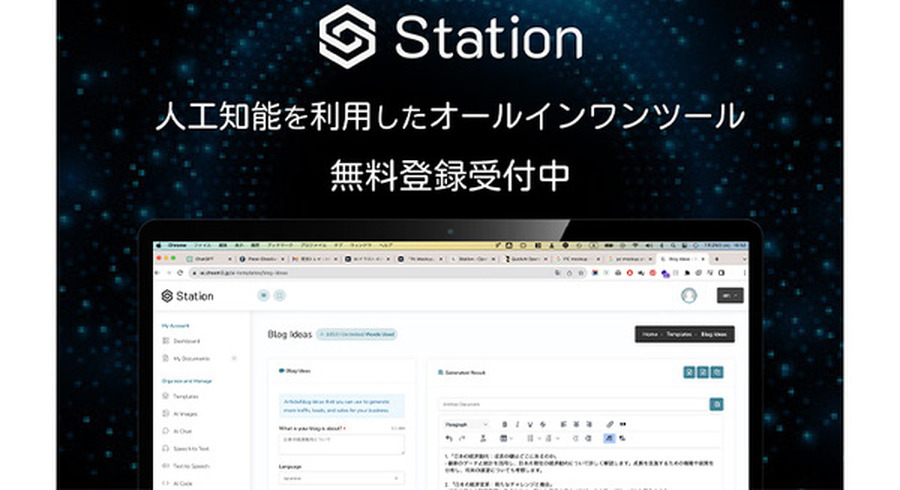Apply italic formatting in the editor toolbar
The image size is (900, 490).
click(x=518, y=424)
